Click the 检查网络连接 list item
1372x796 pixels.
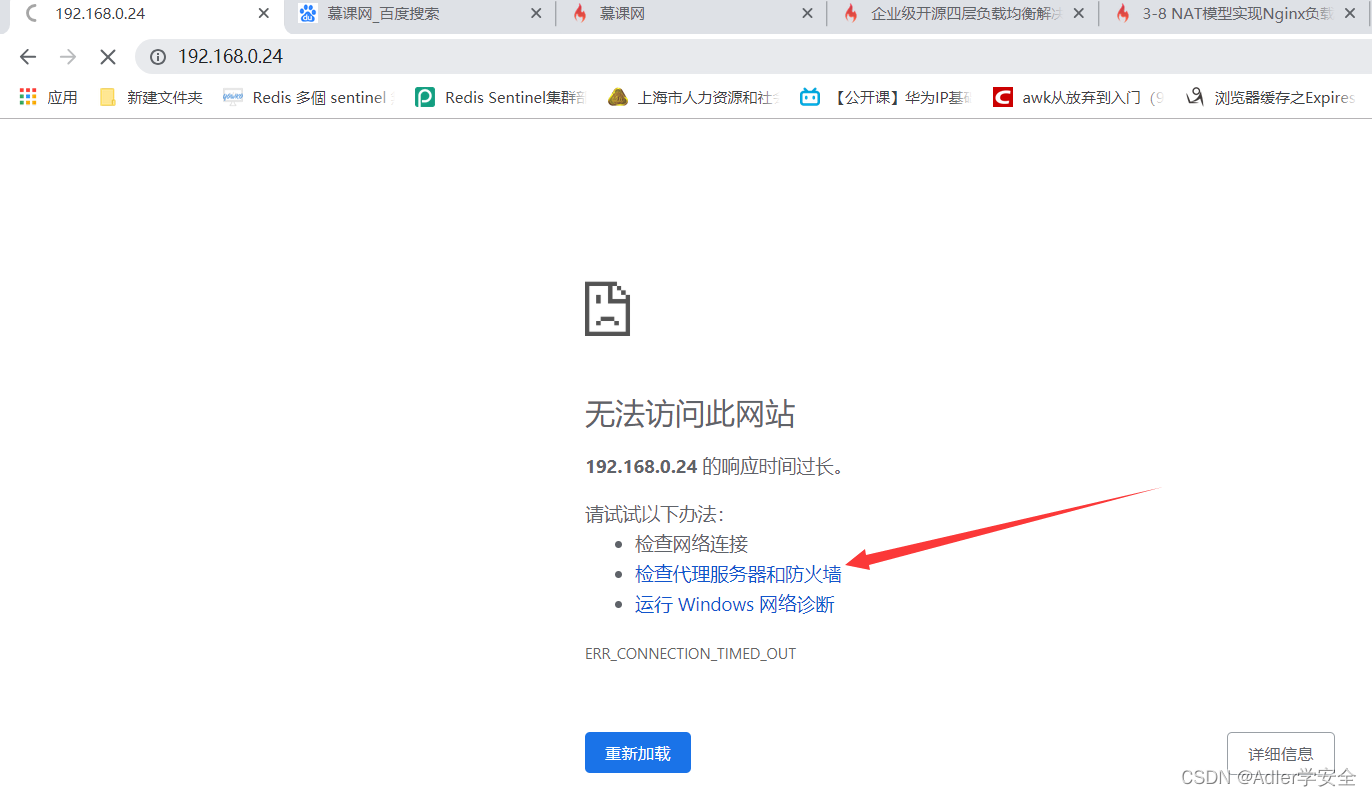[x=691, y=545]
